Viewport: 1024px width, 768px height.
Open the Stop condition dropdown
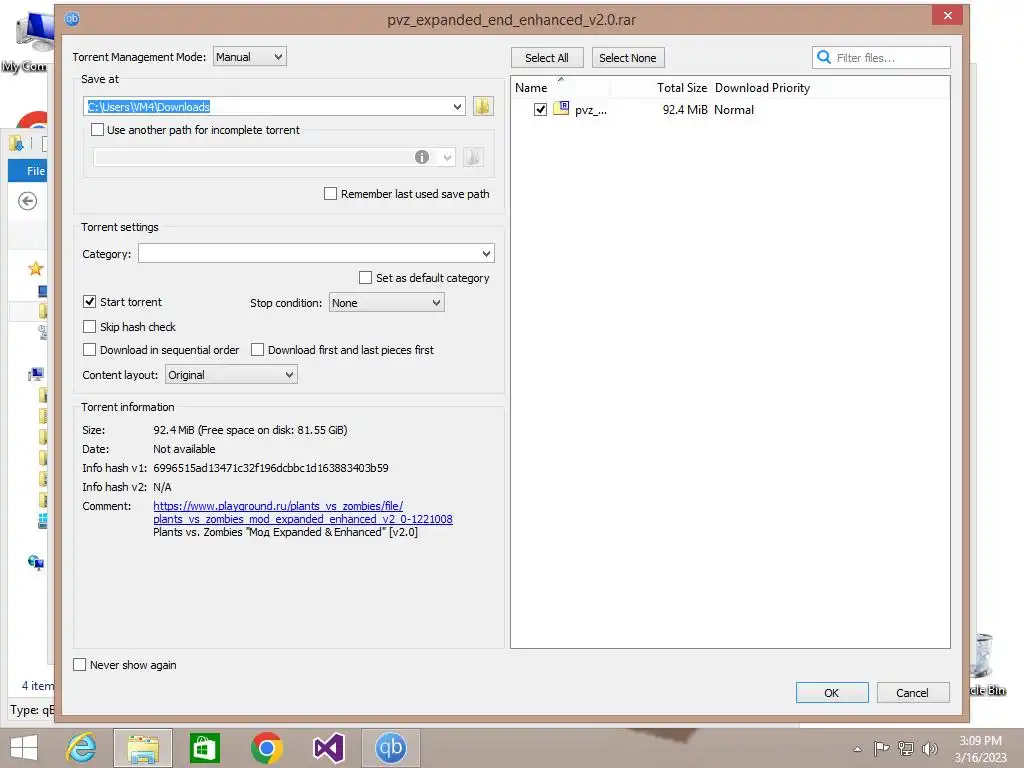click(387, 302)
